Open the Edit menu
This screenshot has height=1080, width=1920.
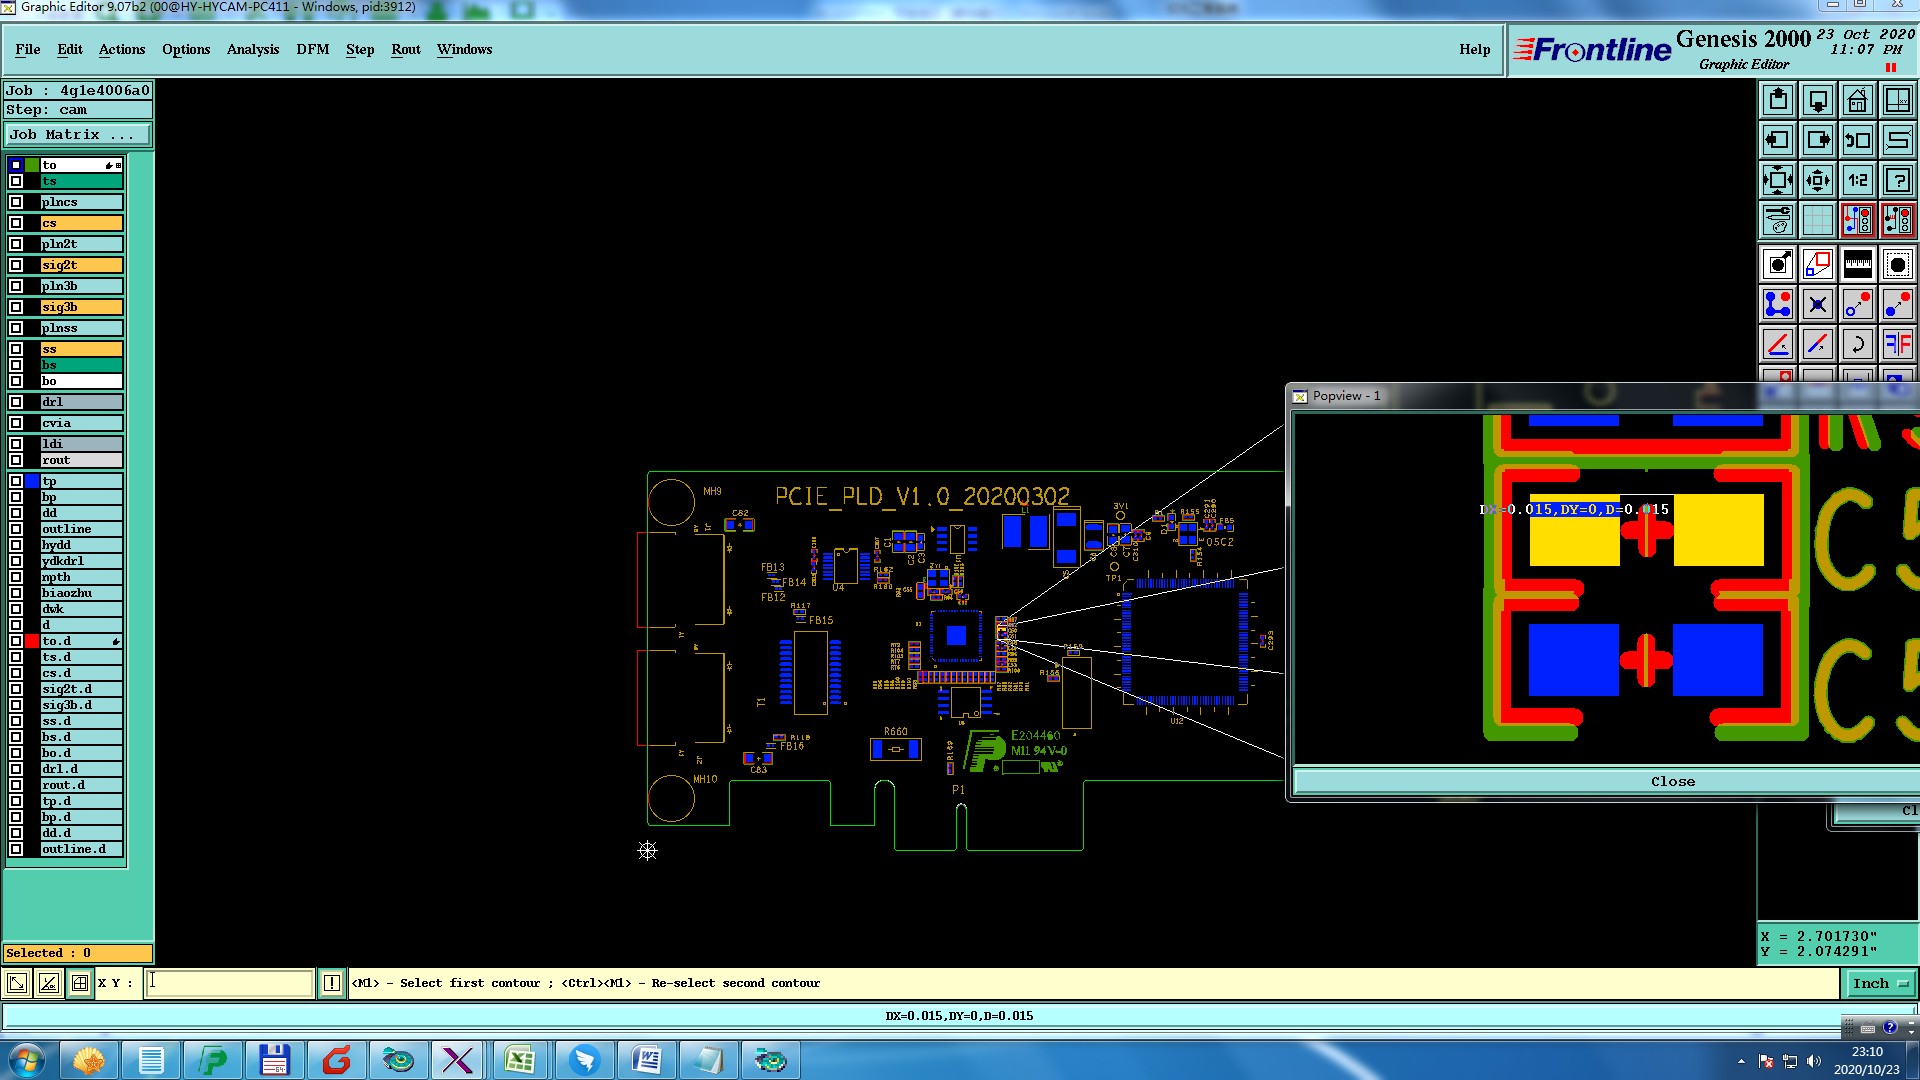click(x=70, y=49)
